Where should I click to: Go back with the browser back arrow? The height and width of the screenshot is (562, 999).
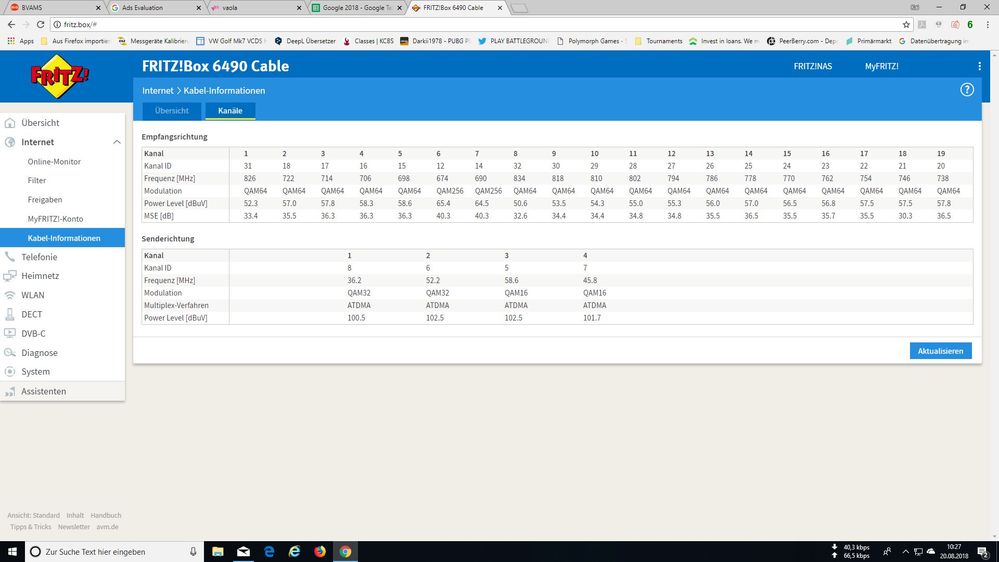click(x=11, y=24)
